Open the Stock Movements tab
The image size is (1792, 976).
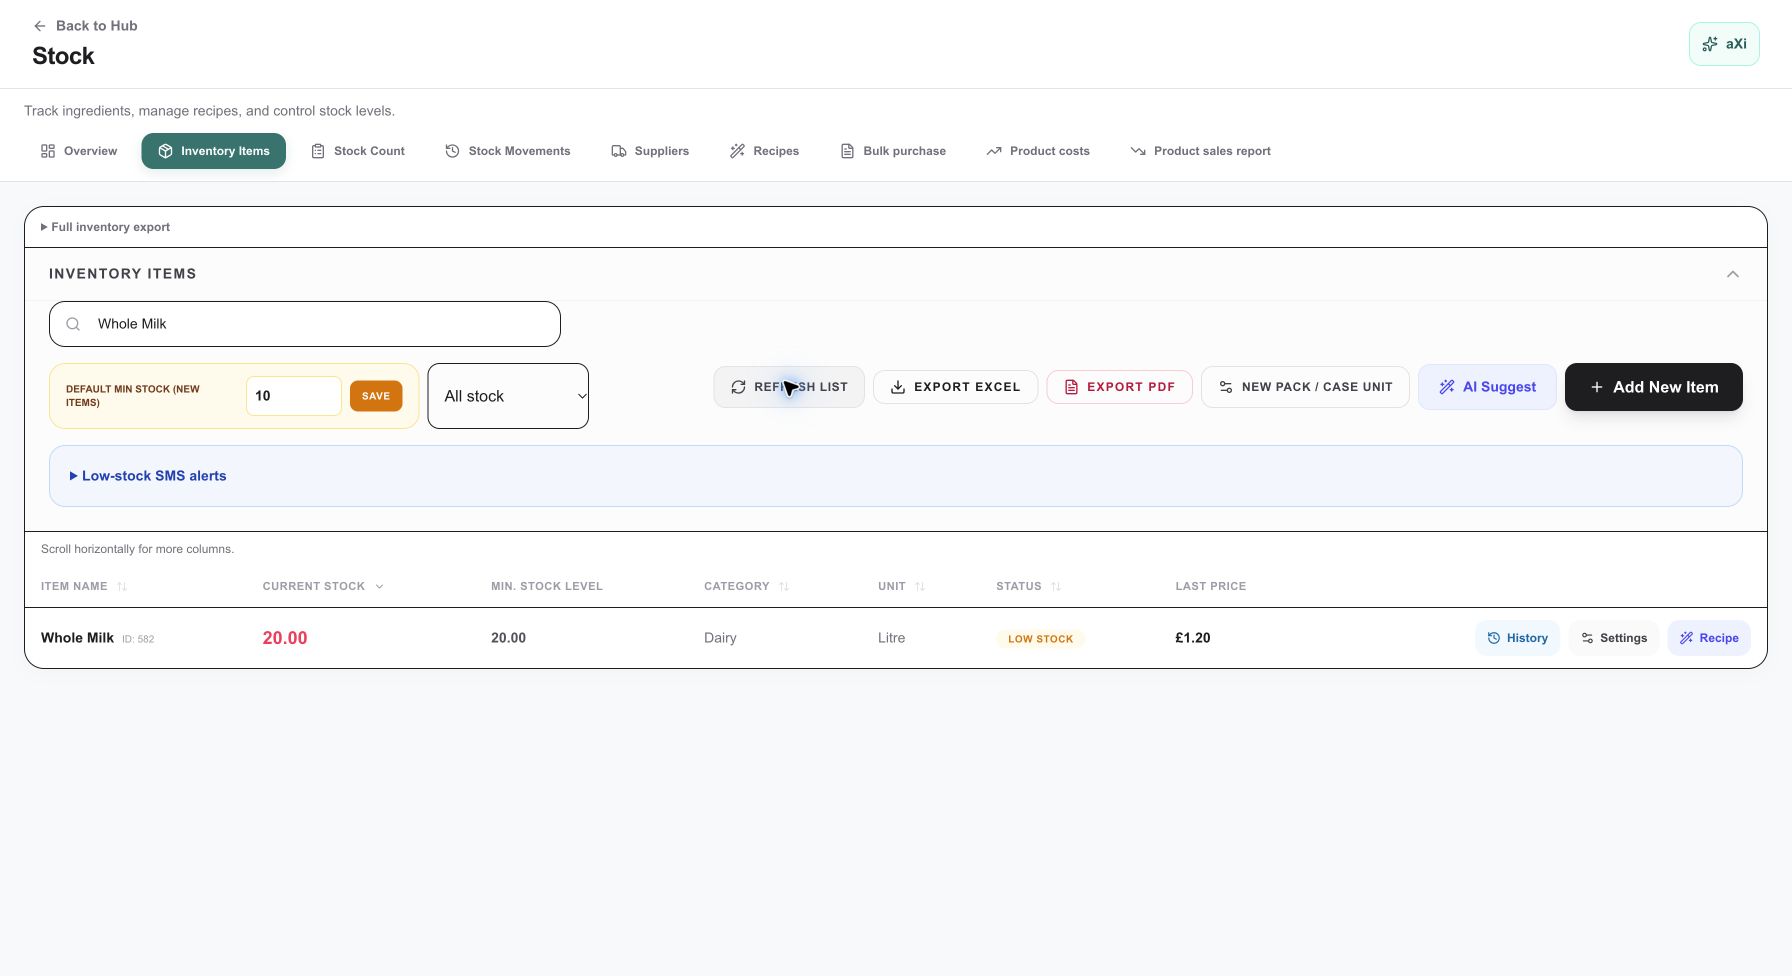(x=508, y=151)
